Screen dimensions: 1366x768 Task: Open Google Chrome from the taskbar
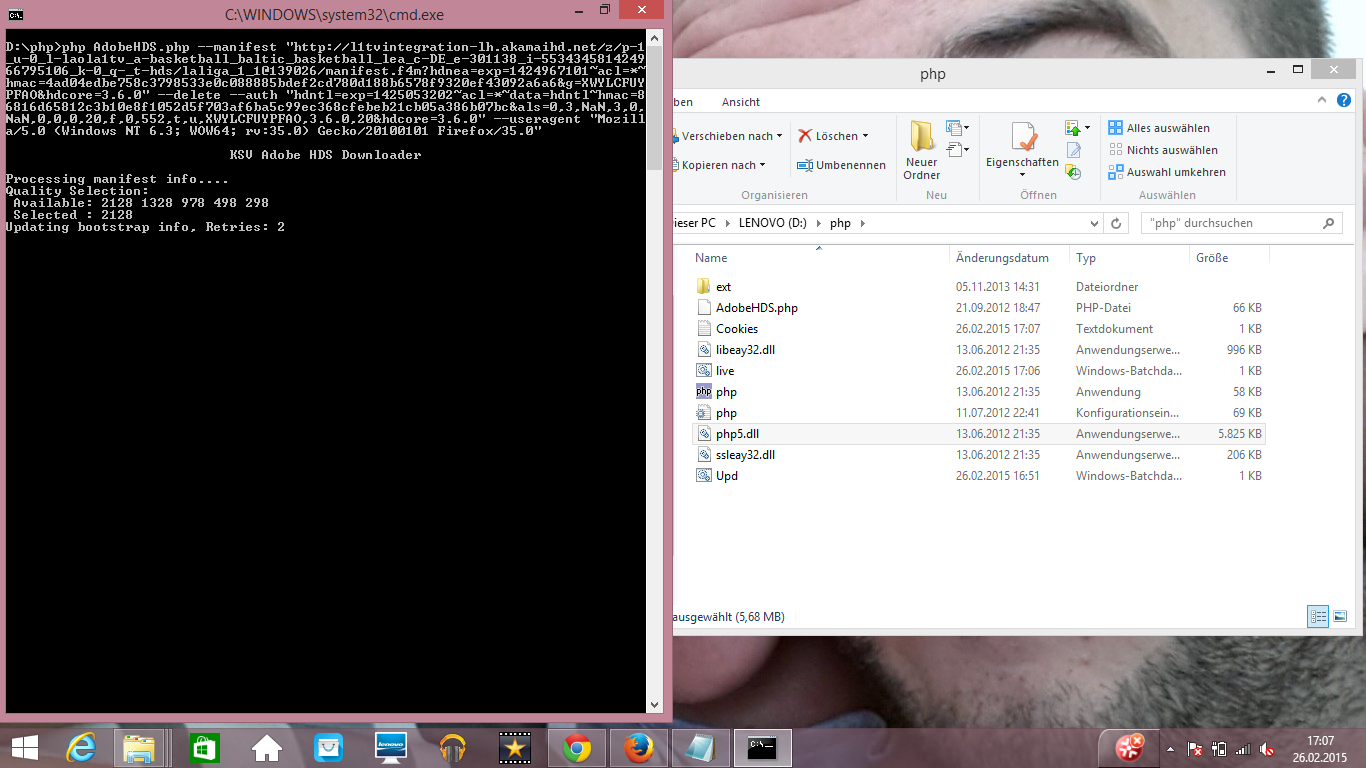click(576, 748)
